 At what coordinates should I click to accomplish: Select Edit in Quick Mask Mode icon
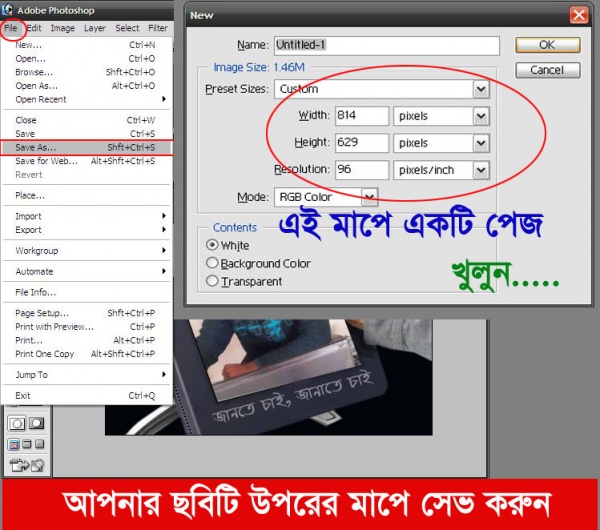tap(36, 424)
